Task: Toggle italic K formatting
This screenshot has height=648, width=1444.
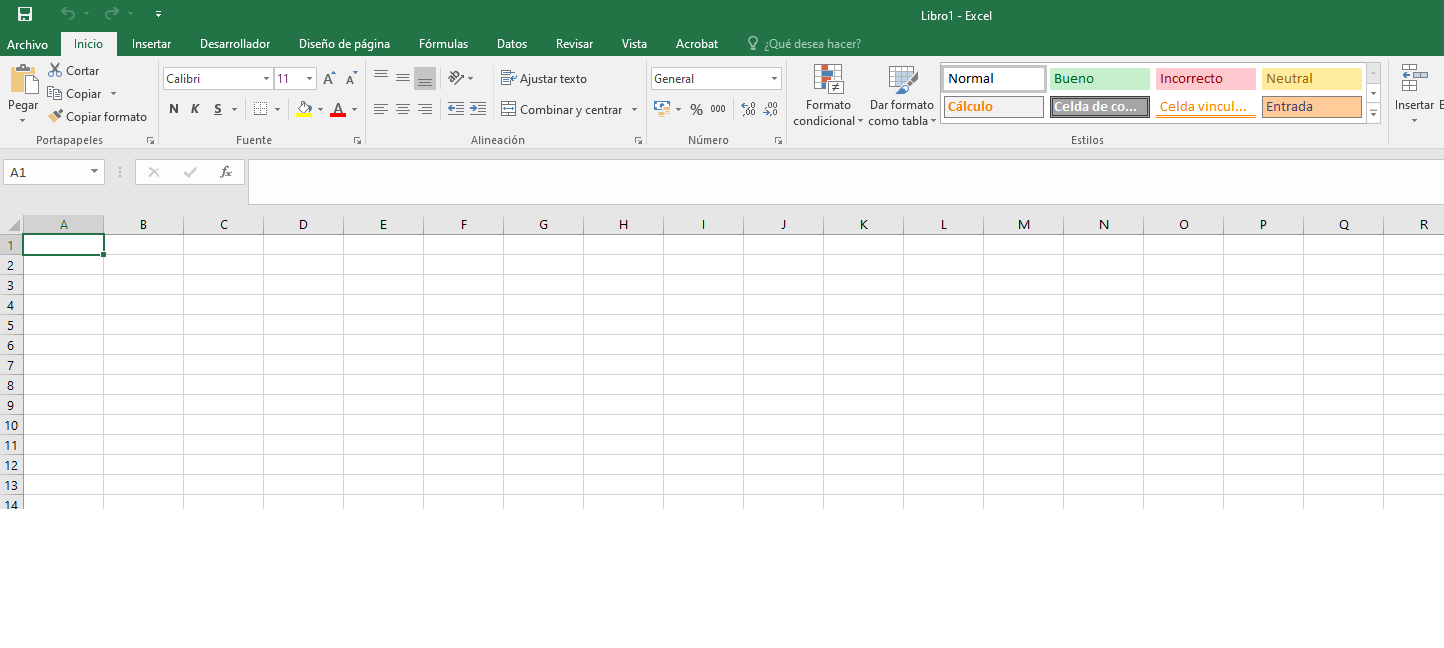Action: [195, 109]
